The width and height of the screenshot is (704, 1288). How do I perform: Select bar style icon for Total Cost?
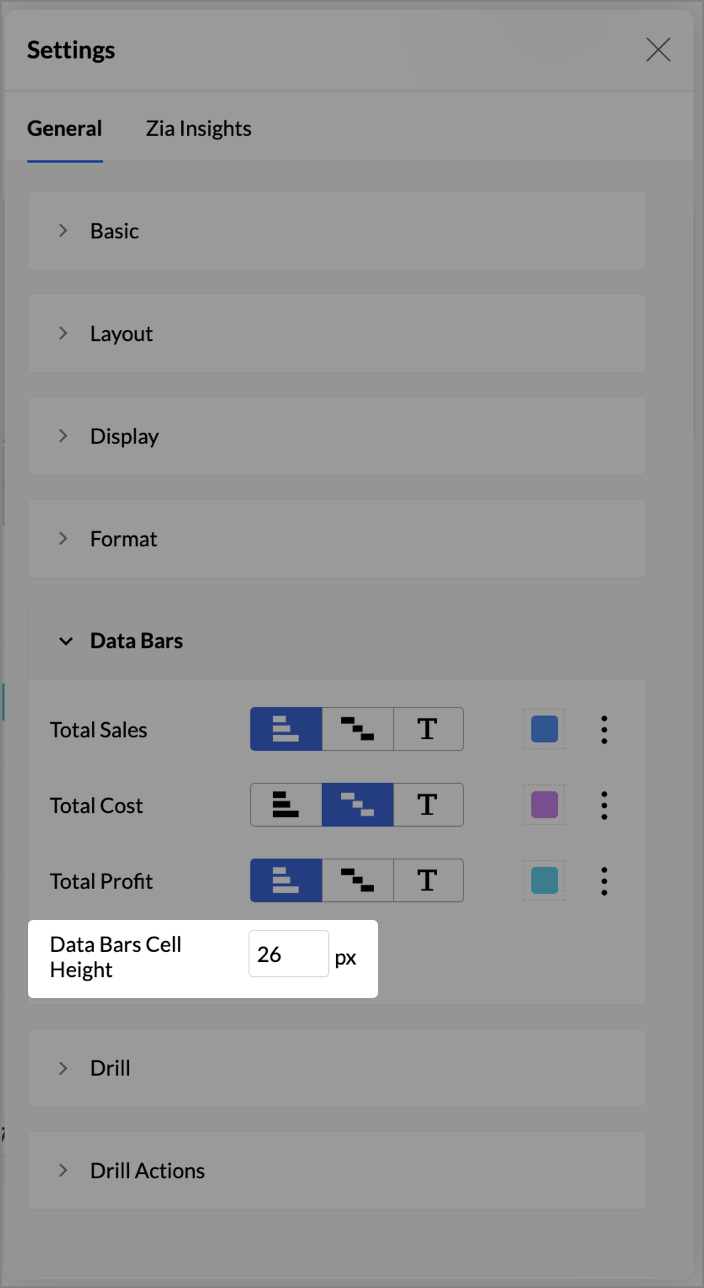286,805
